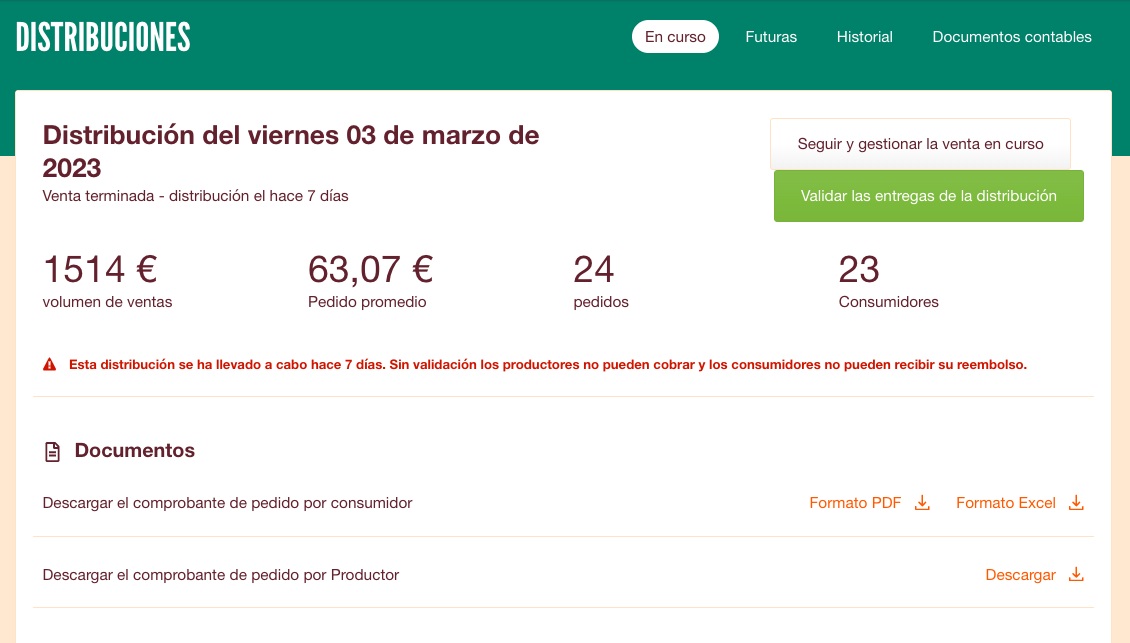
Task: Click Descargar link for Productor receipt
Action: pos(1020,575)
